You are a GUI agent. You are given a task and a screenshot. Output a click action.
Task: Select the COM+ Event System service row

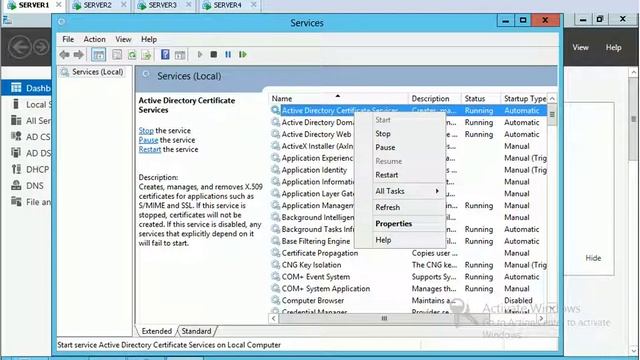click(x=408, y=277)
